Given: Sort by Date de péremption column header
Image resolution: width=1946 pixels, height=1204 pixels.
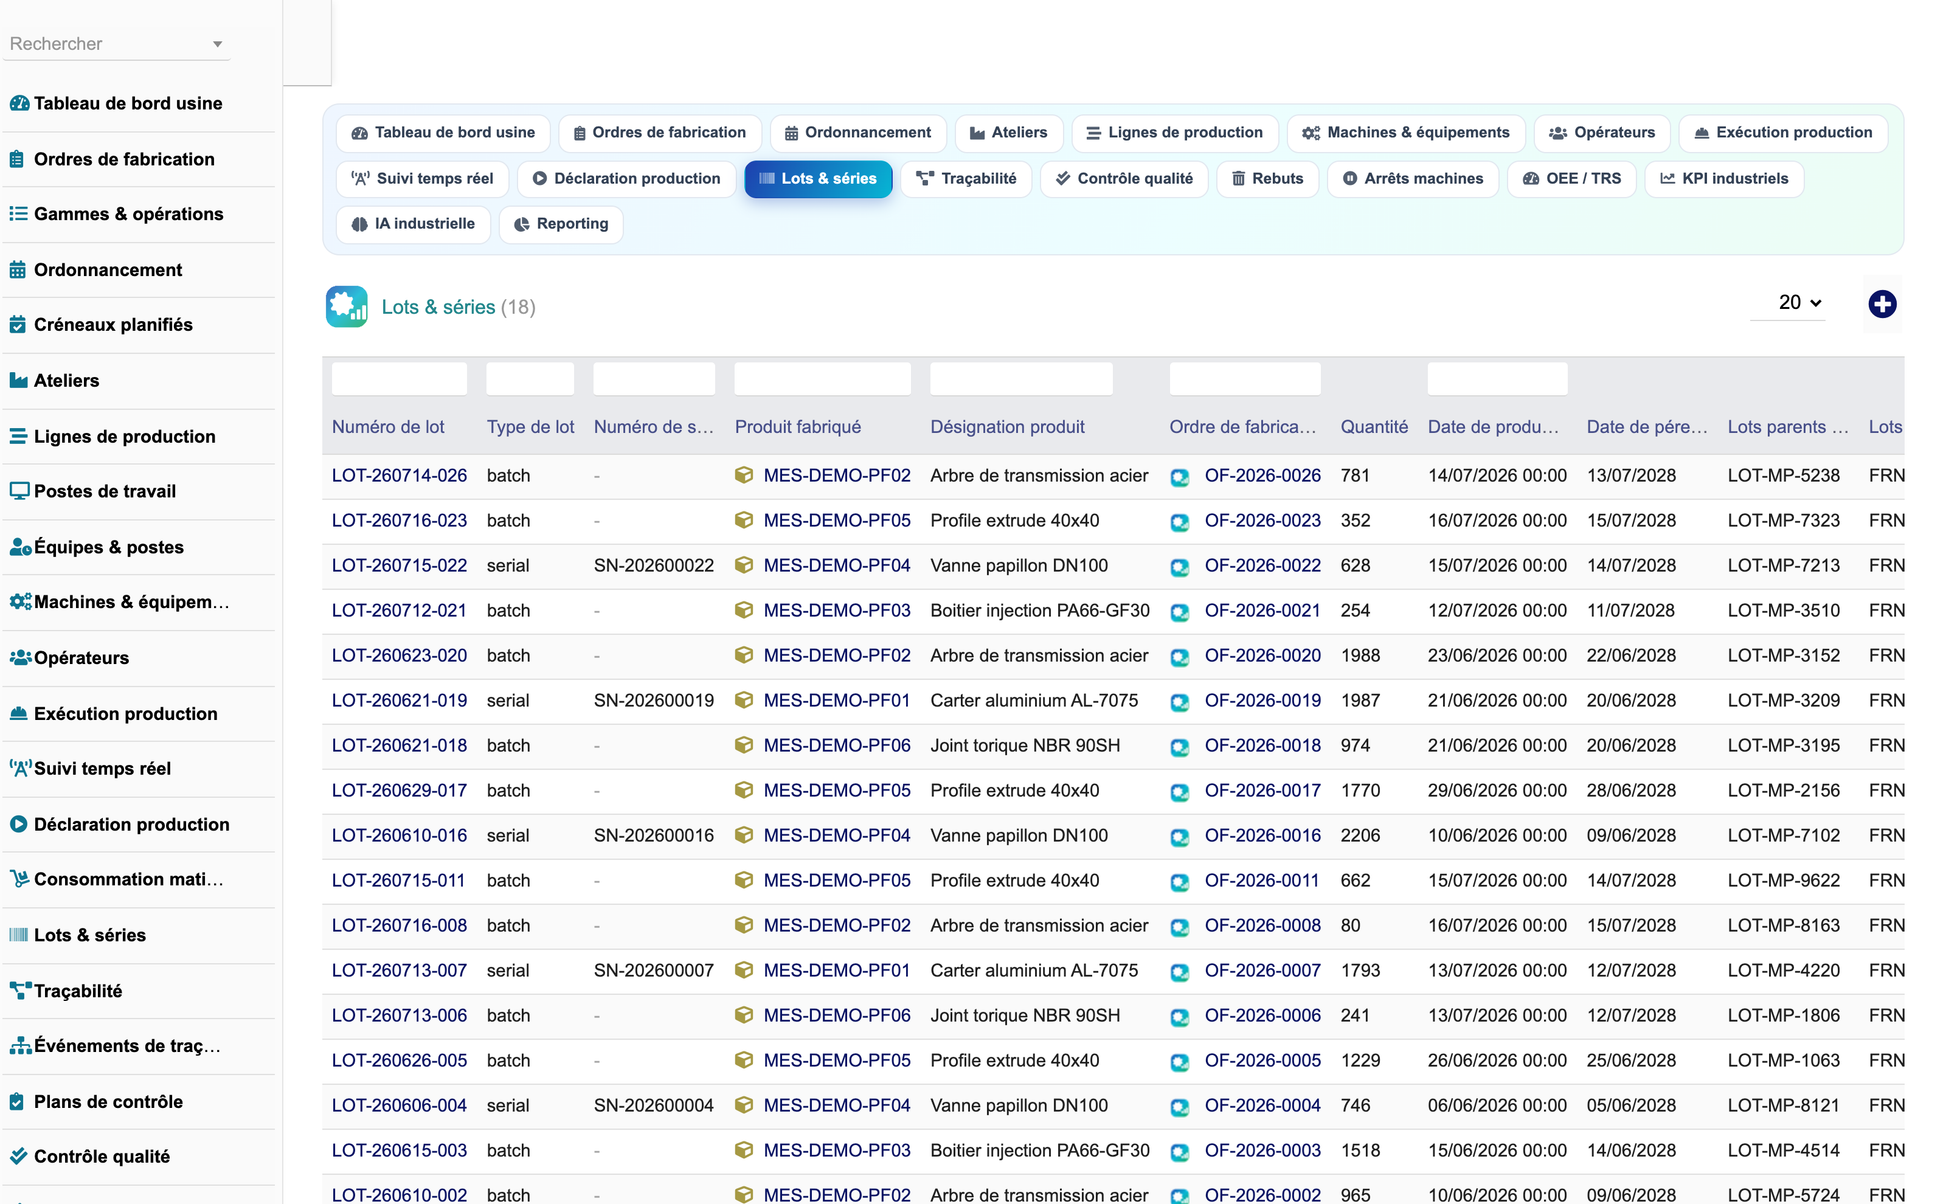Looking at the screenshot, I should 1647,427.
